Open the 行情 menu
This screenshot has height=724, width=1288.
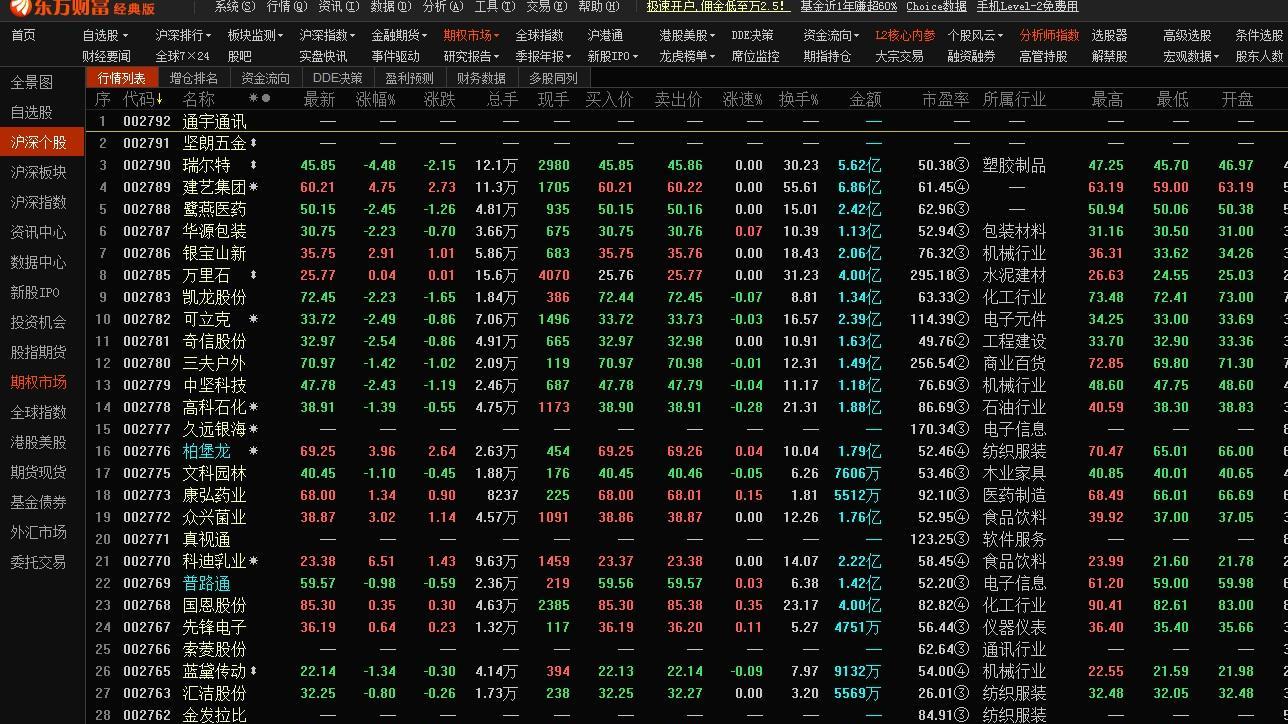tap(286, 7)
